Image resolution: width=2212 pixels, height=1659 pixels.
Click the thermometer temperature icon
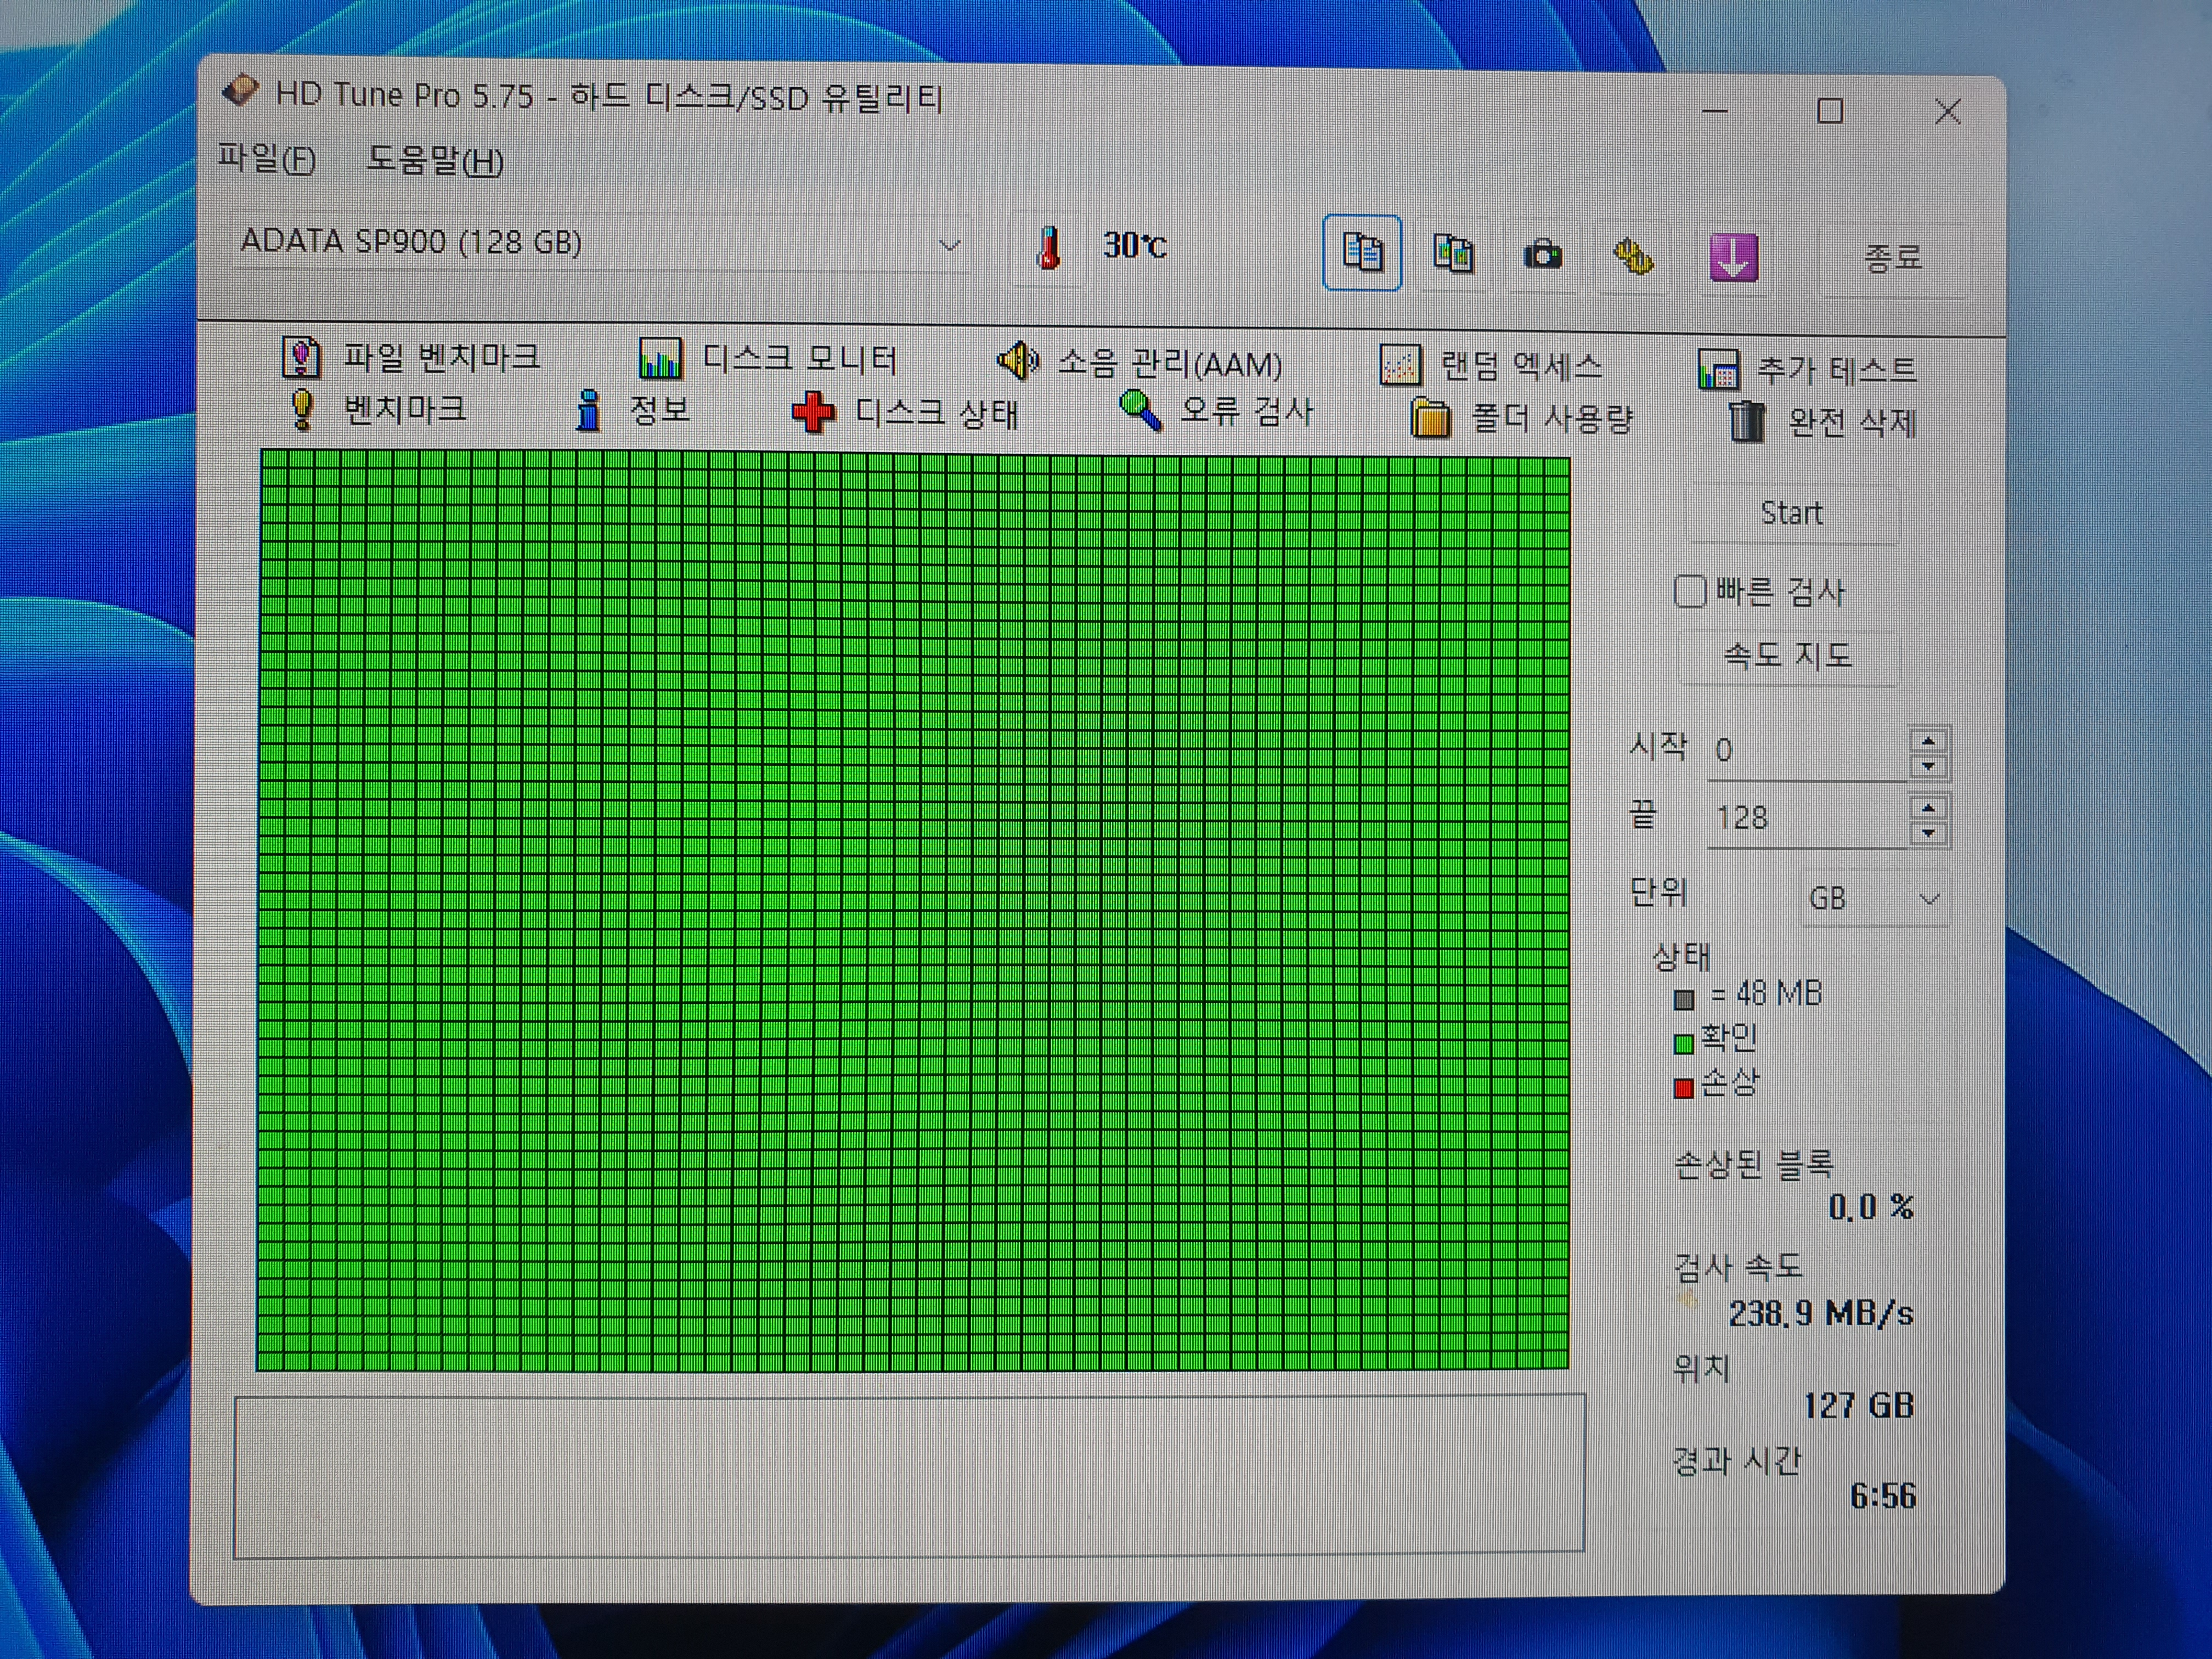click(1048, 248)
